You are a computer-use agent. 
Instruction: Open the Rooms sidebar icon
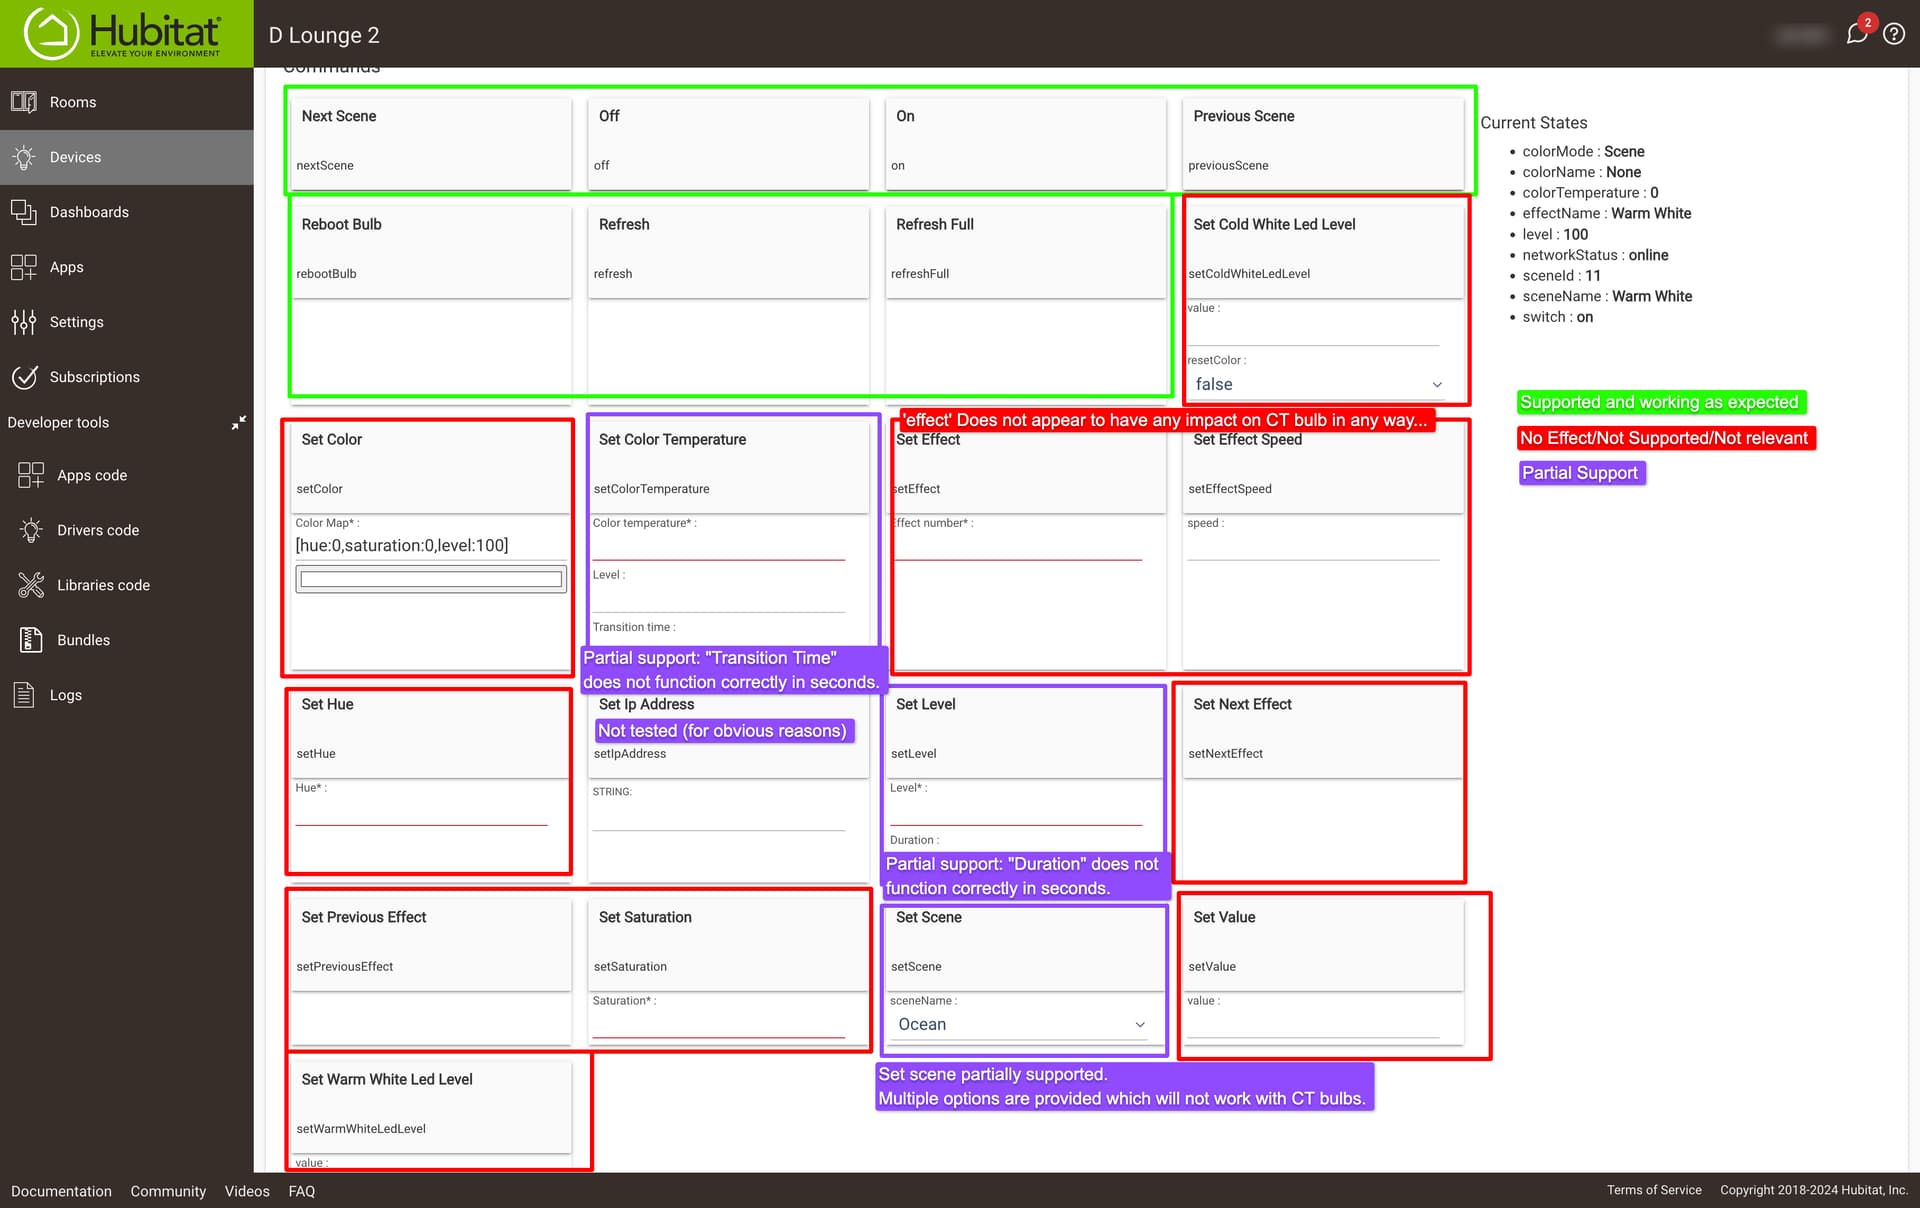(x=24, y=102)
